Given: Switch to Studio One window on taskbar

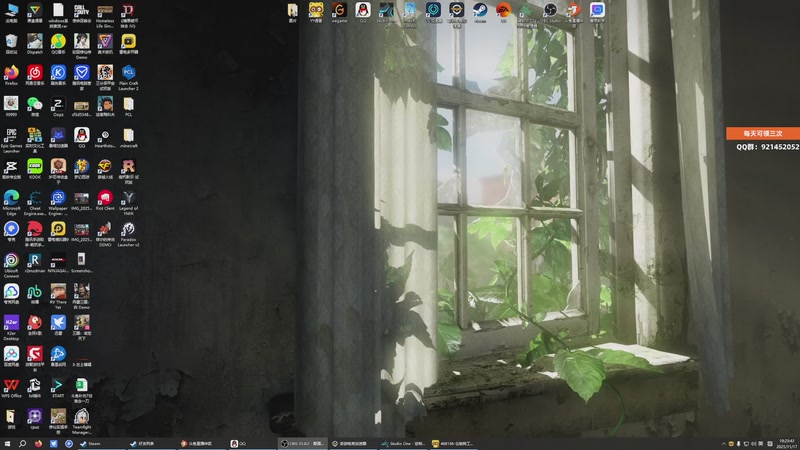Looking at the screenshot, I should (x=403, y=444).
